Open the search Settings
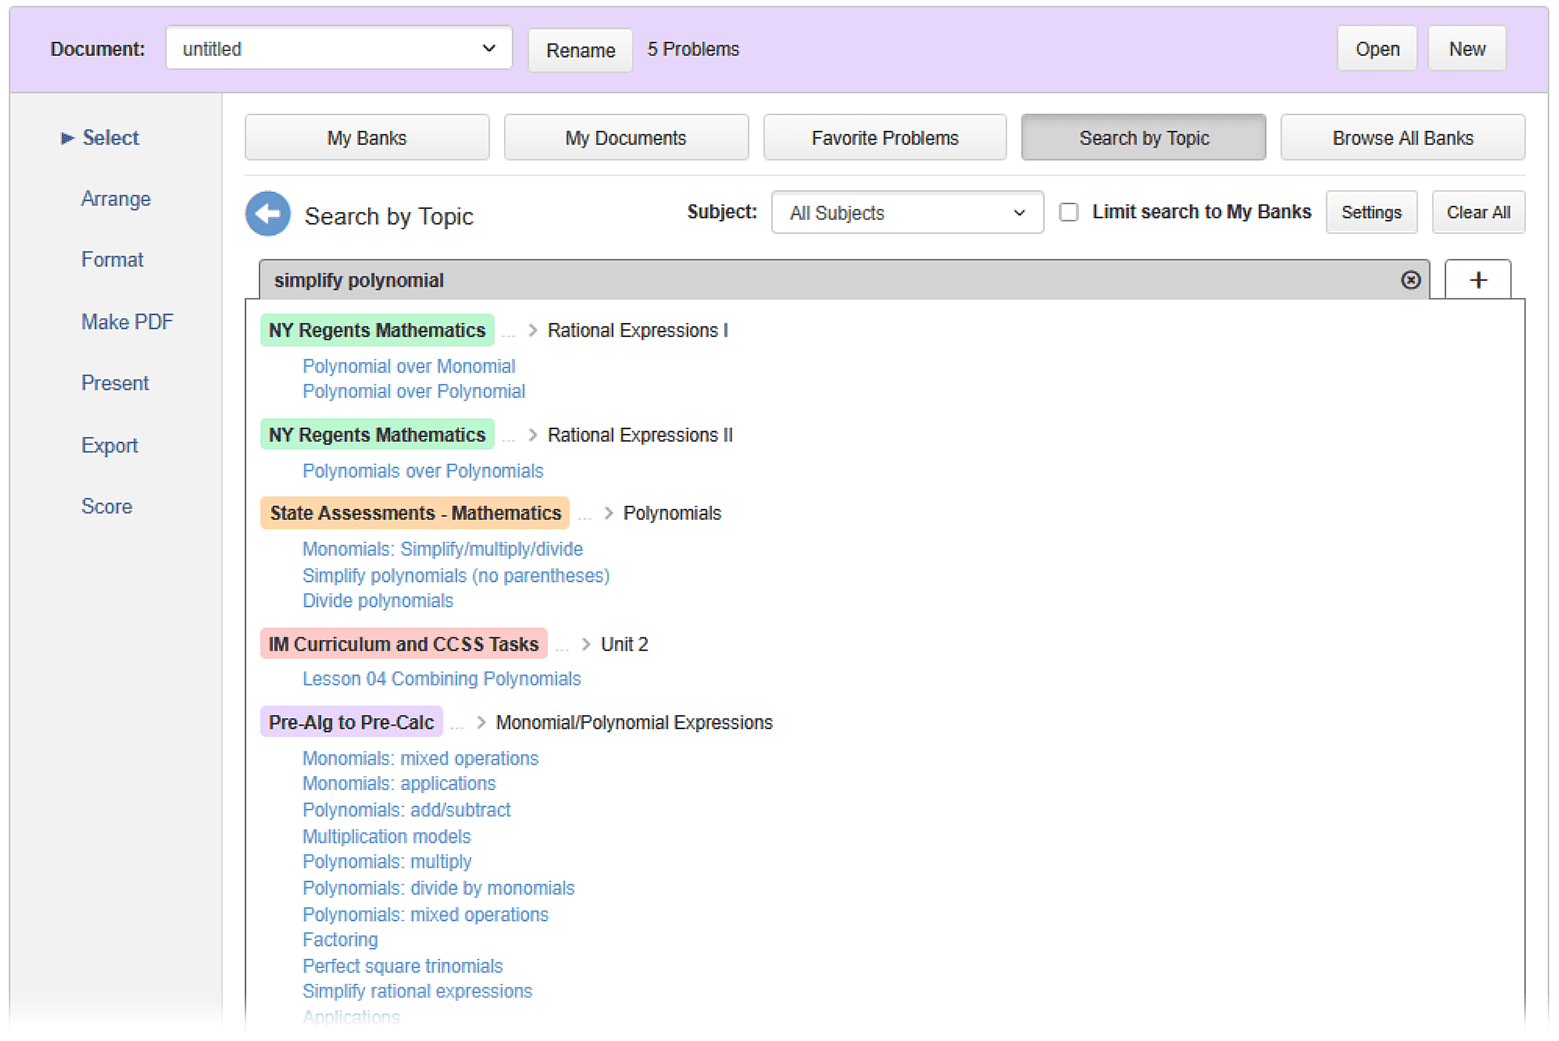This screenshot has width=1559, height=1041. point(1371,212)
